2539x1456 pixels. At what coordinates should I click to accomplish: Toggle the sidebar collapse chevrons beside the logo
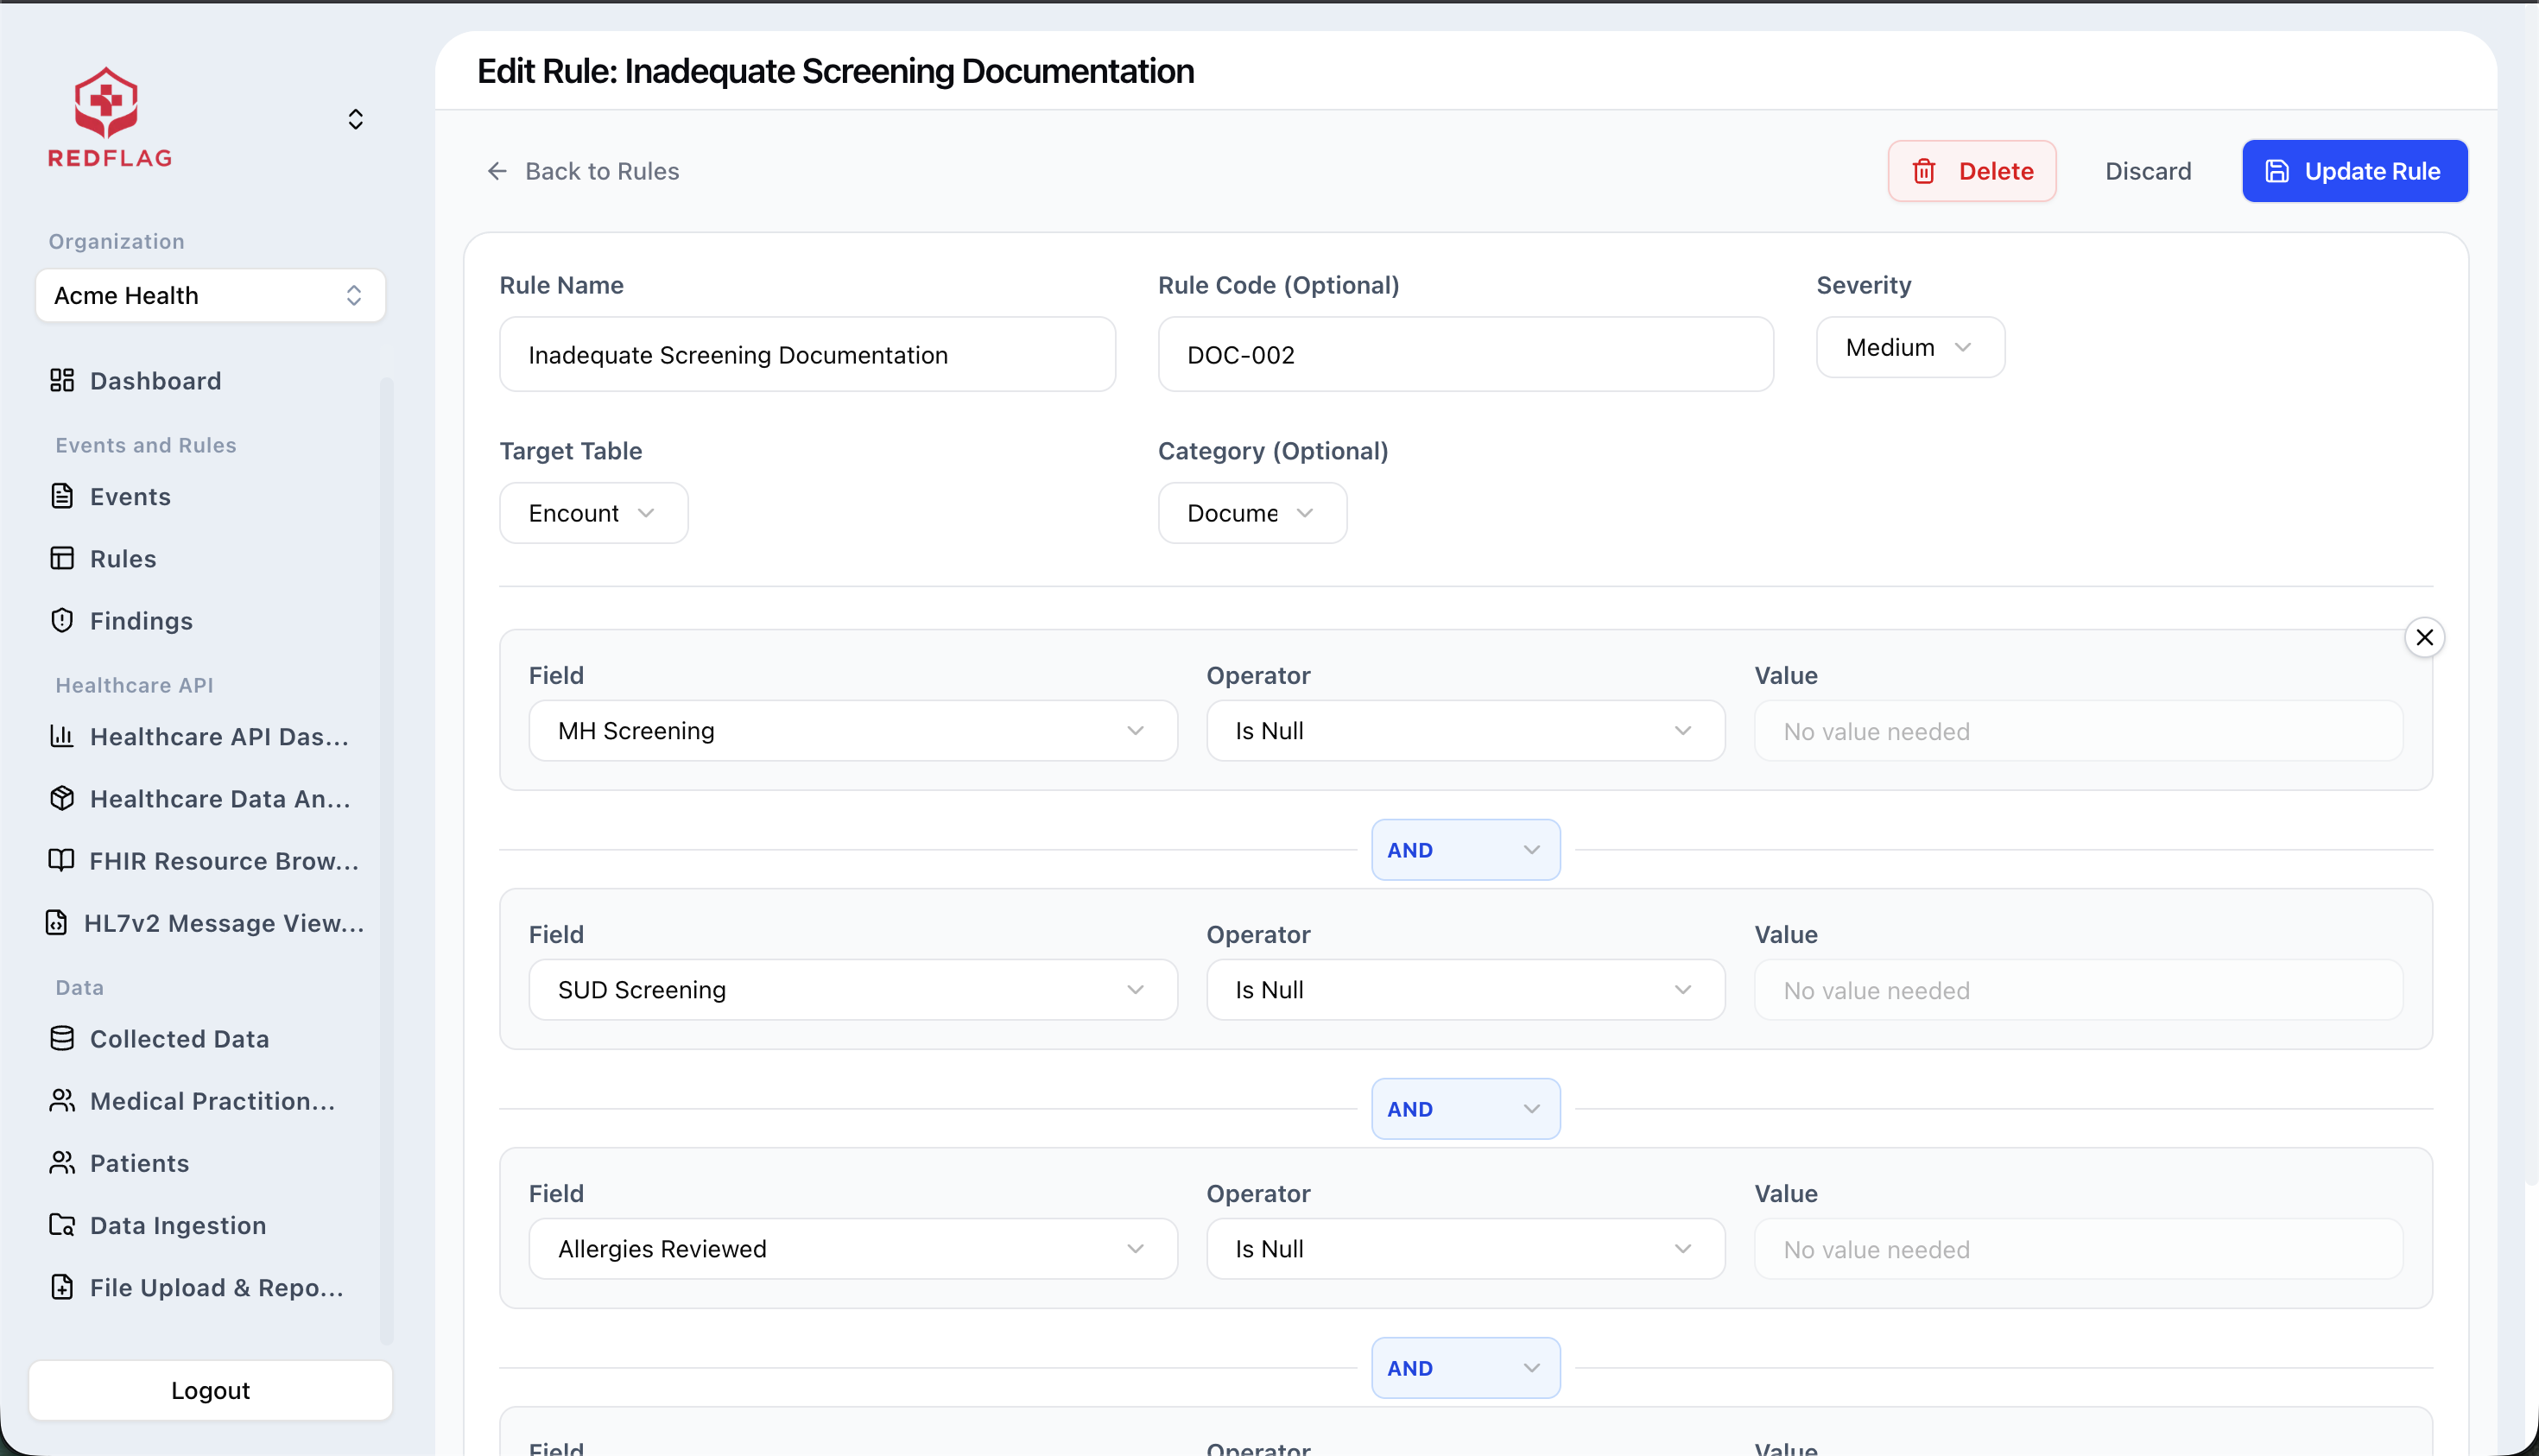[x=355, y=119]
